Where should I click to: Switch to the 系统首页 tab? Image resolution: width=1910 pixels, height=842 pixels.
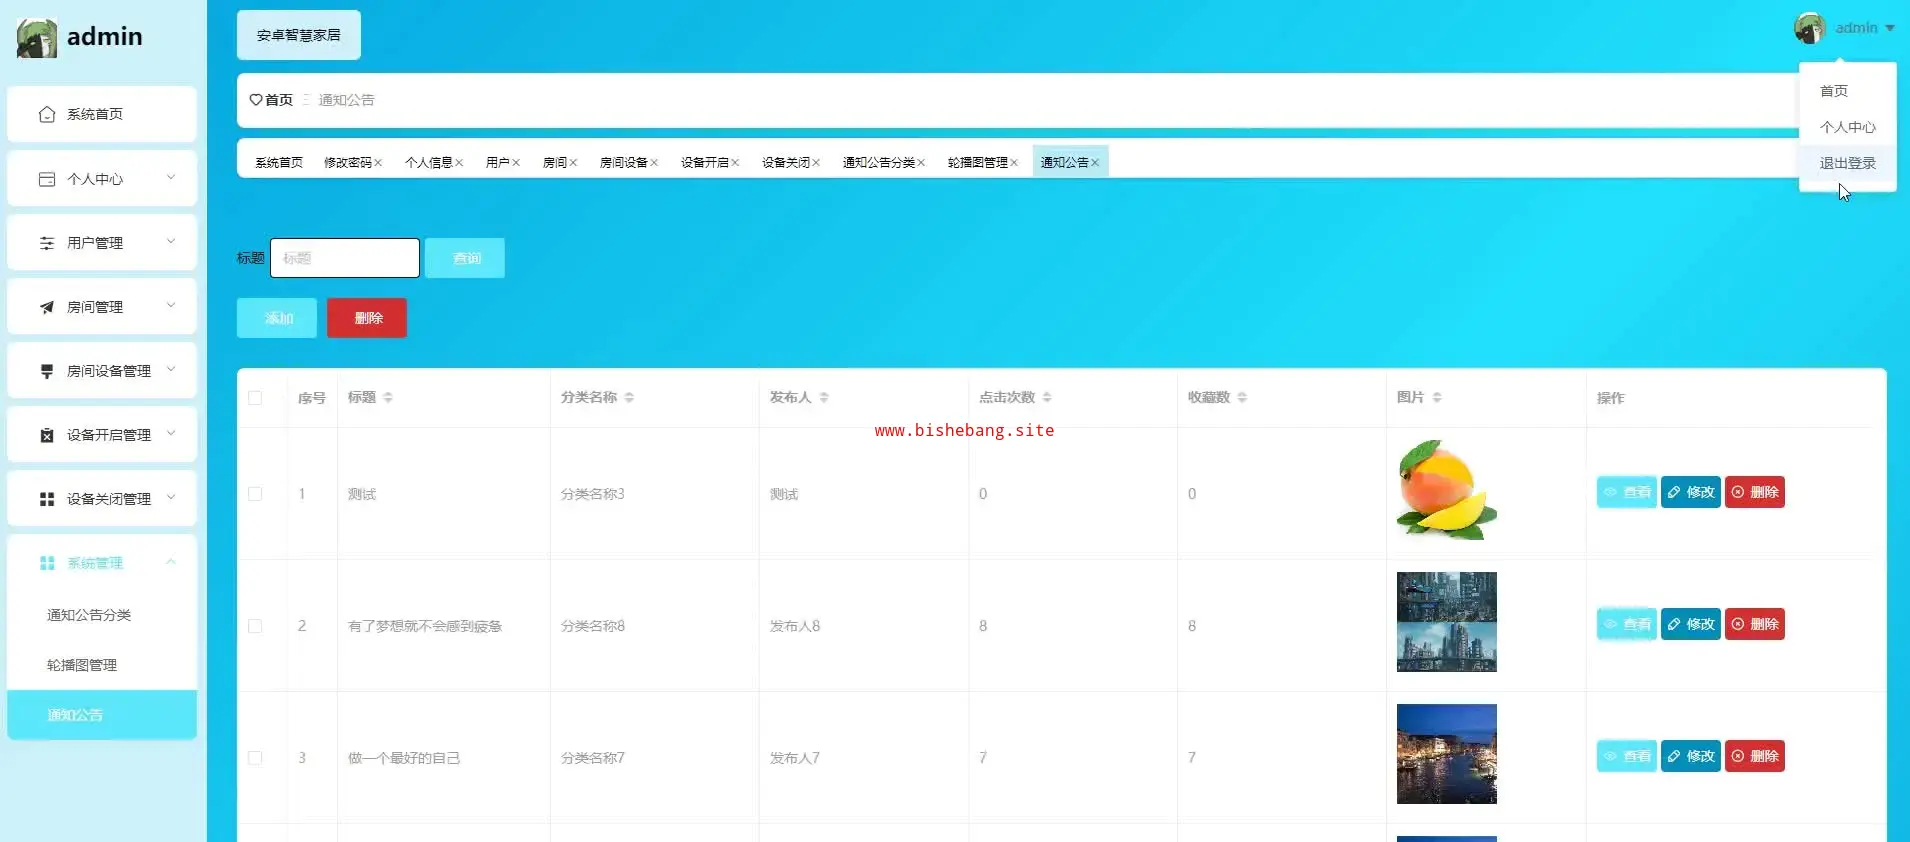point(279,163)
